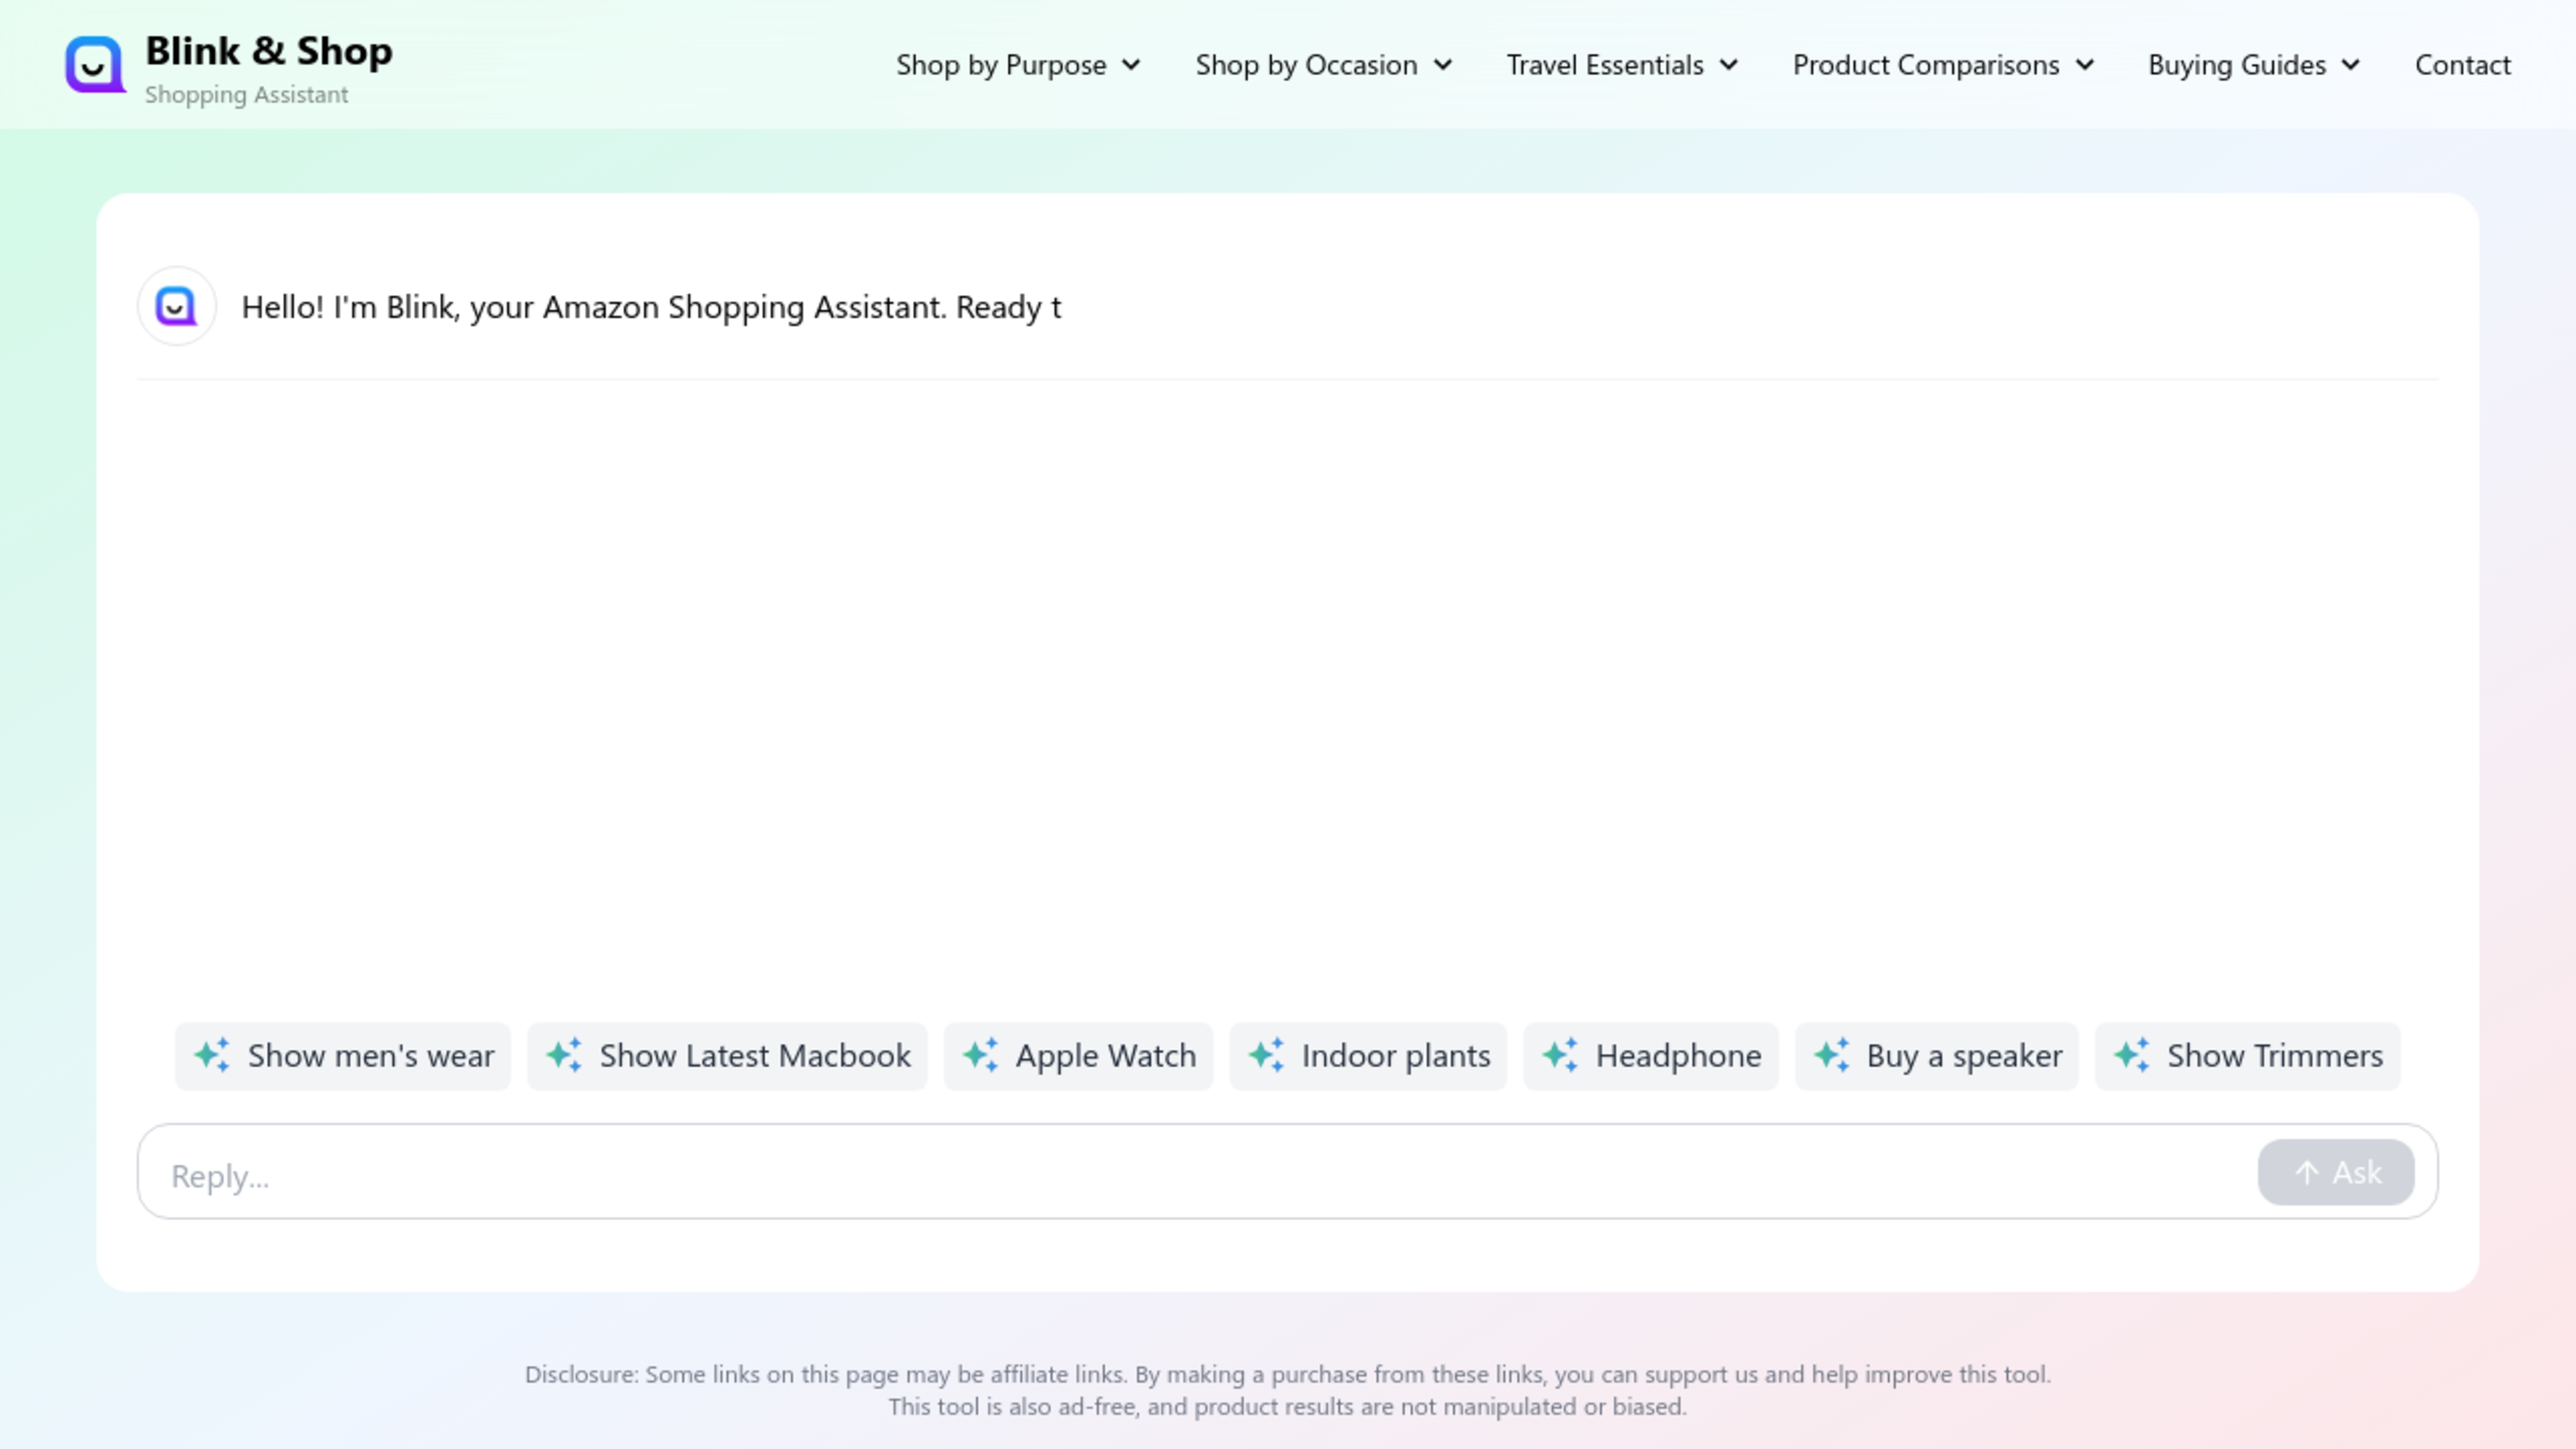Select the Show Trimmers suggestion
2576x1449 pixels.
click(2247, 1056)
